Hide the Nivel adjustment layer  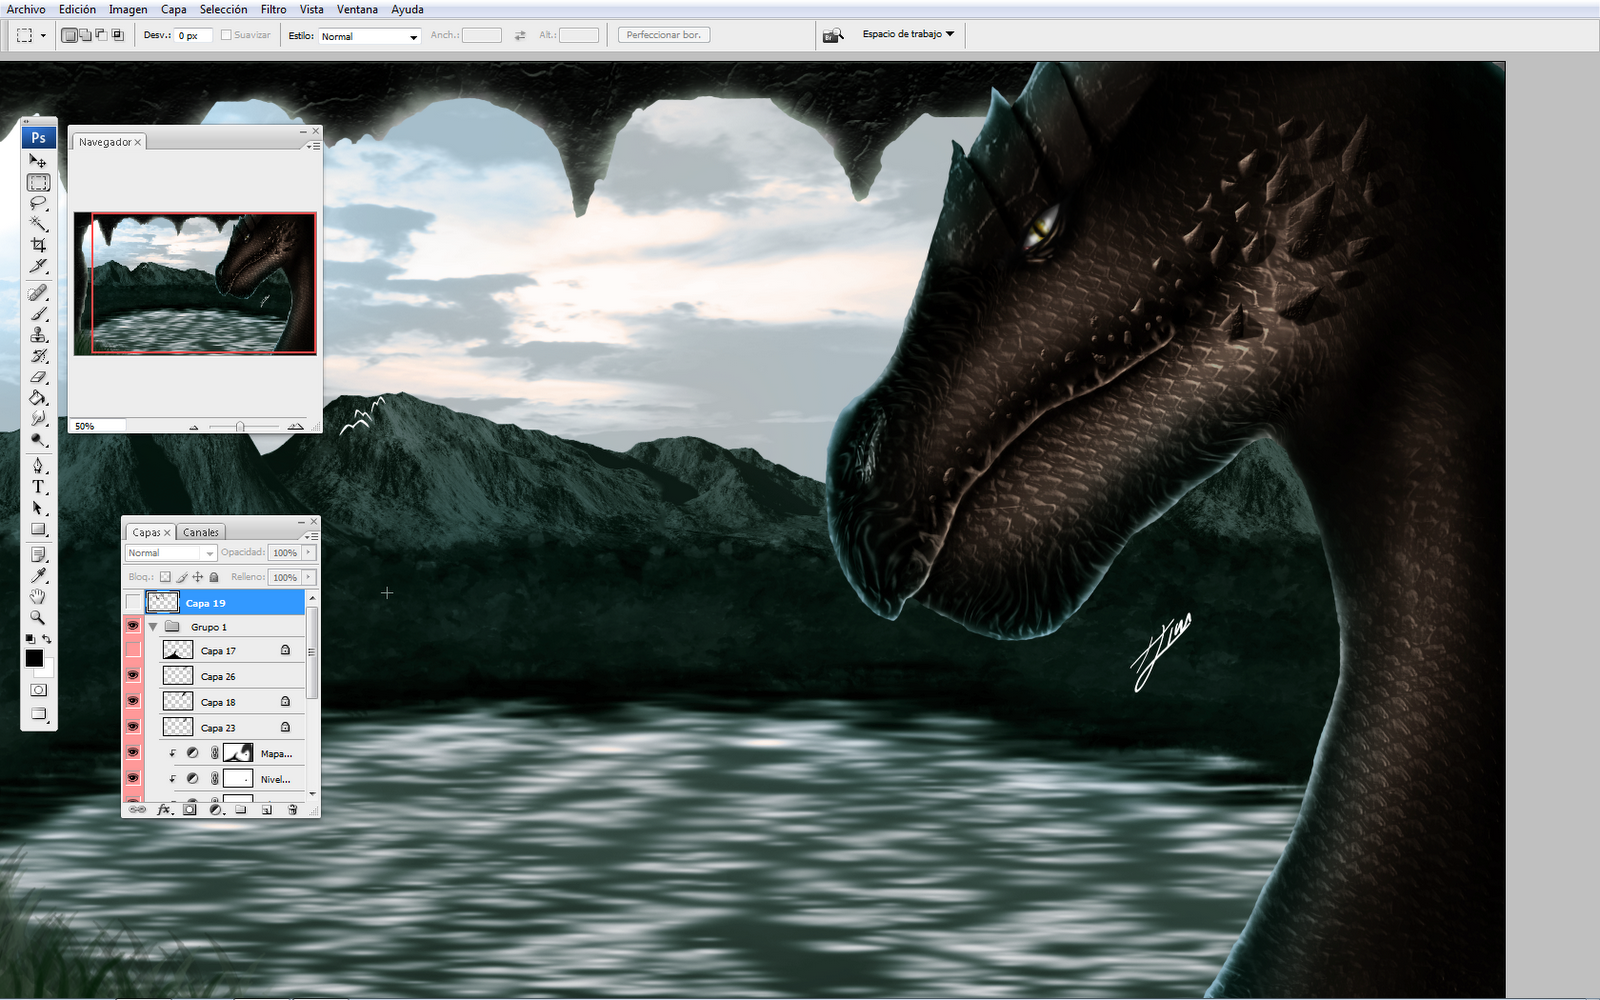pos(133,778)
